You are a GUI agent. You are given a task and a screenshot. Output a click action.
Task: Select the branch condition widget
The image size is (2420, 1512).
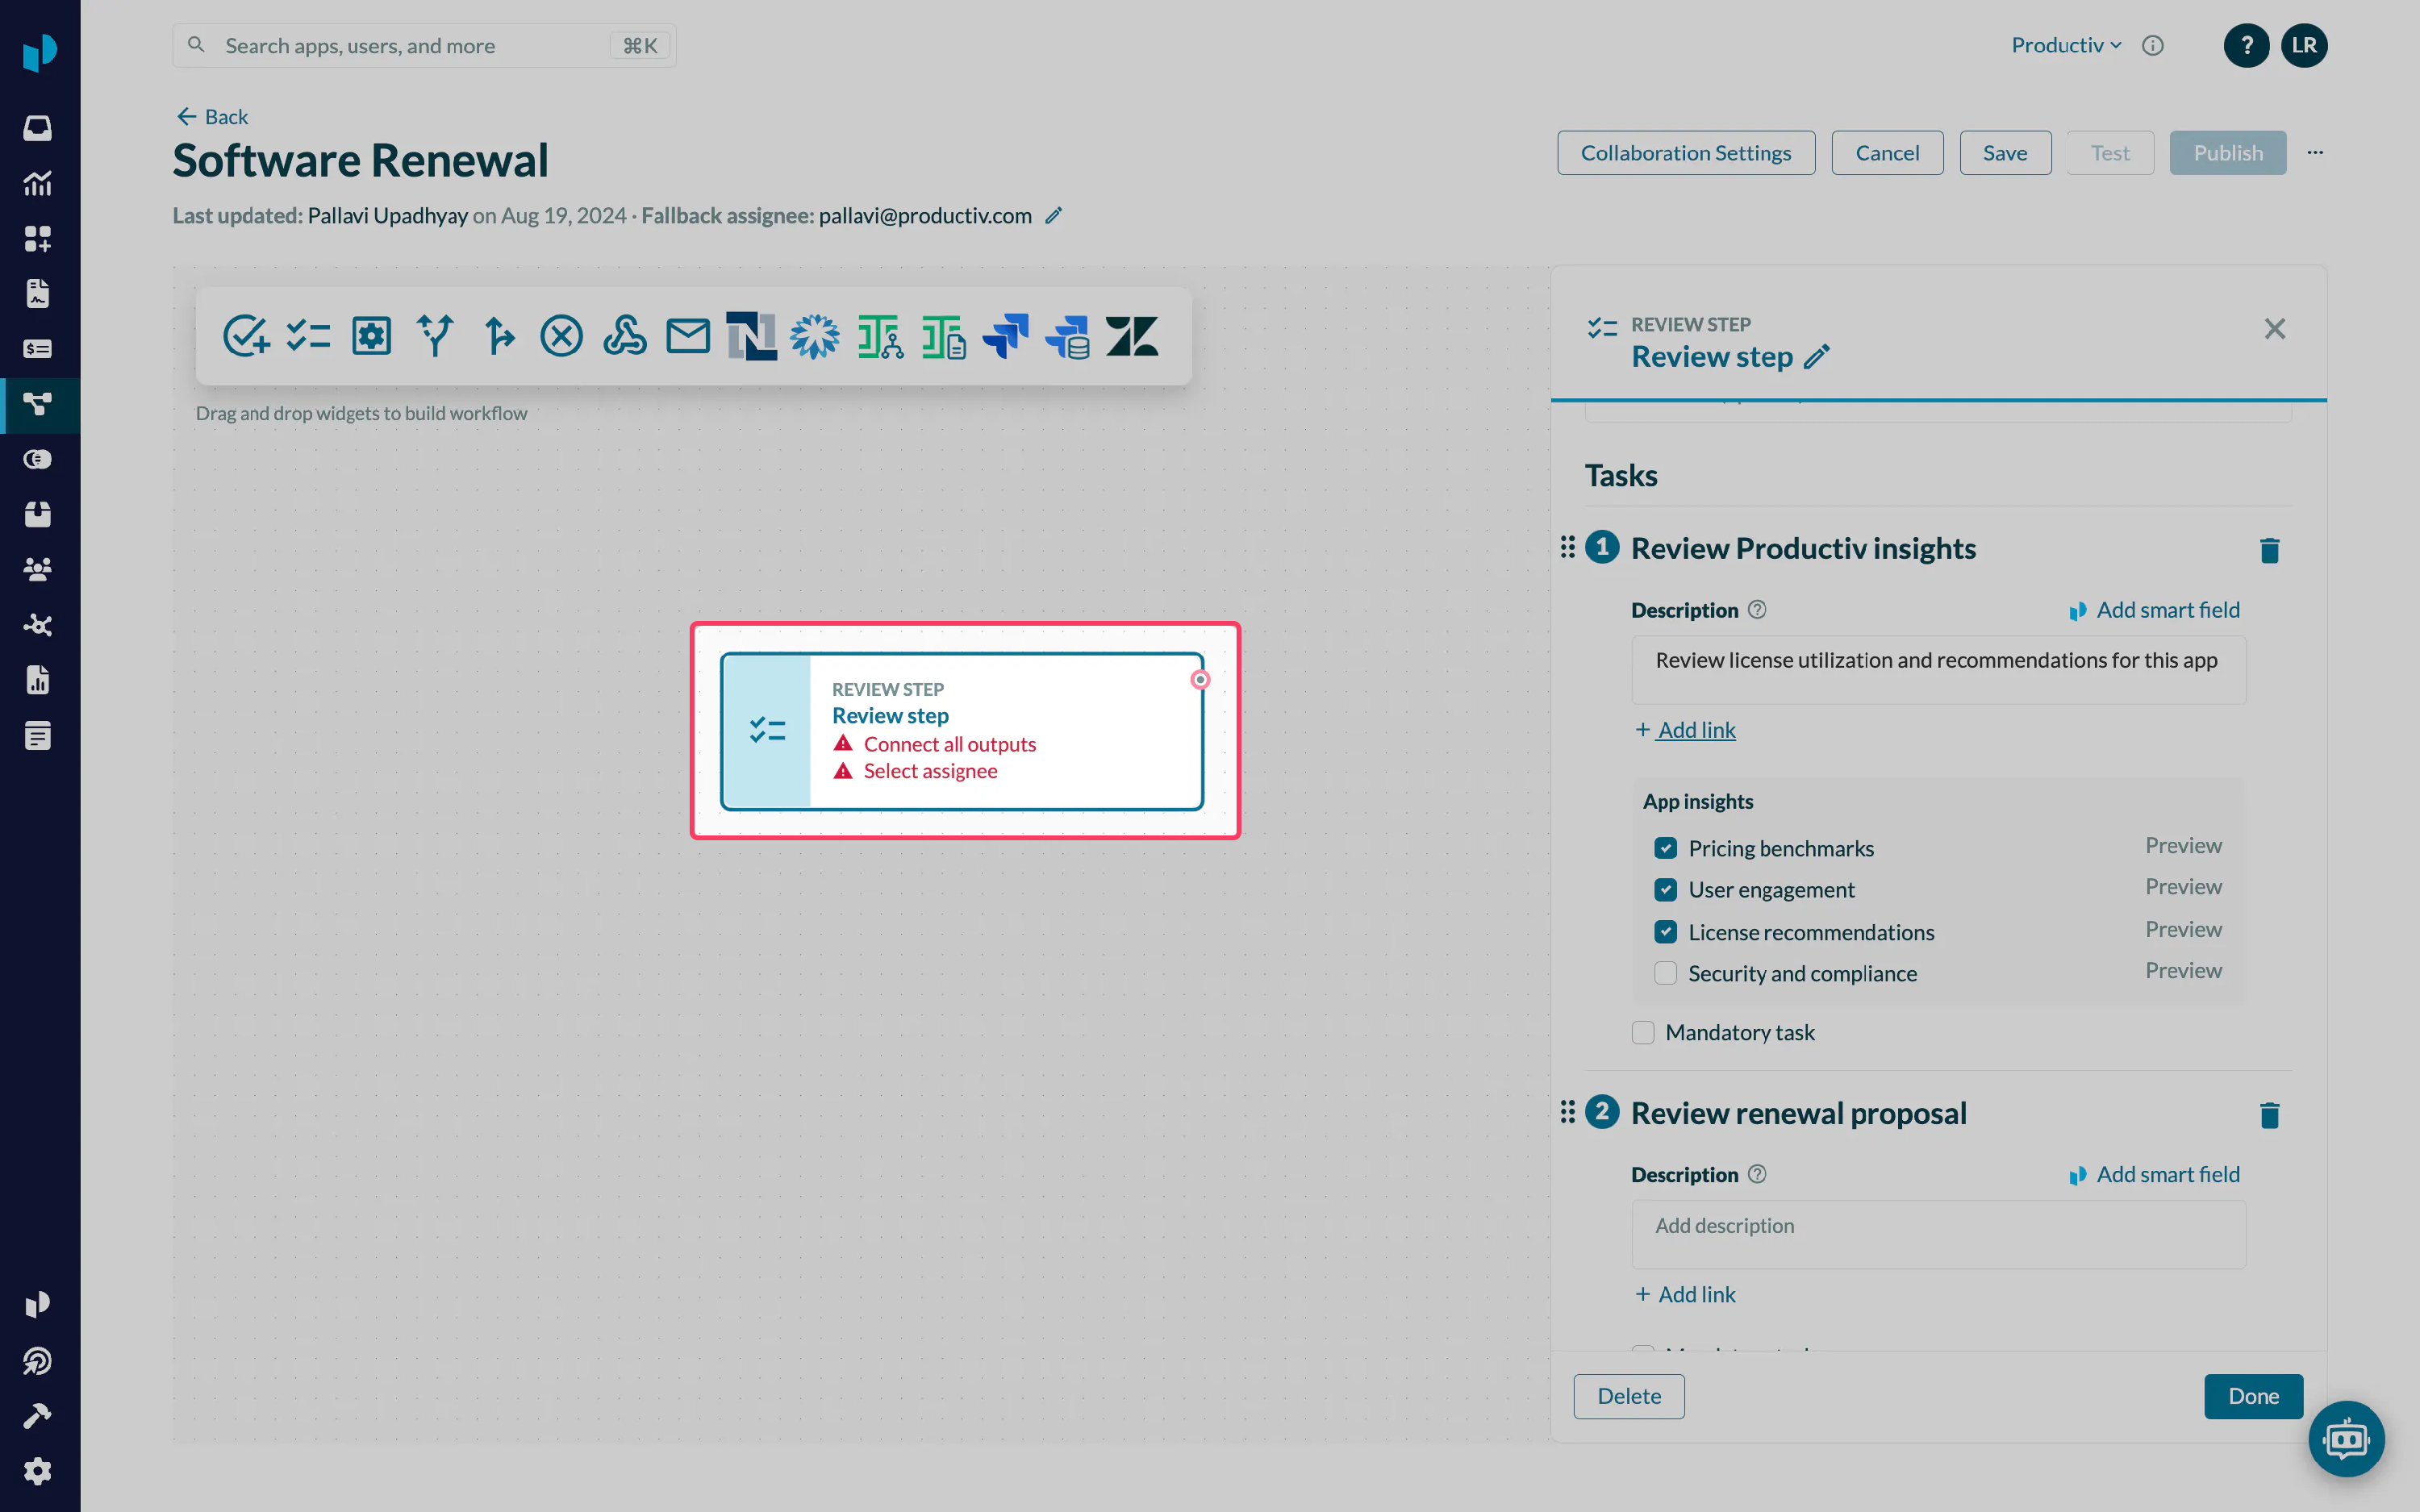[434, 336]
